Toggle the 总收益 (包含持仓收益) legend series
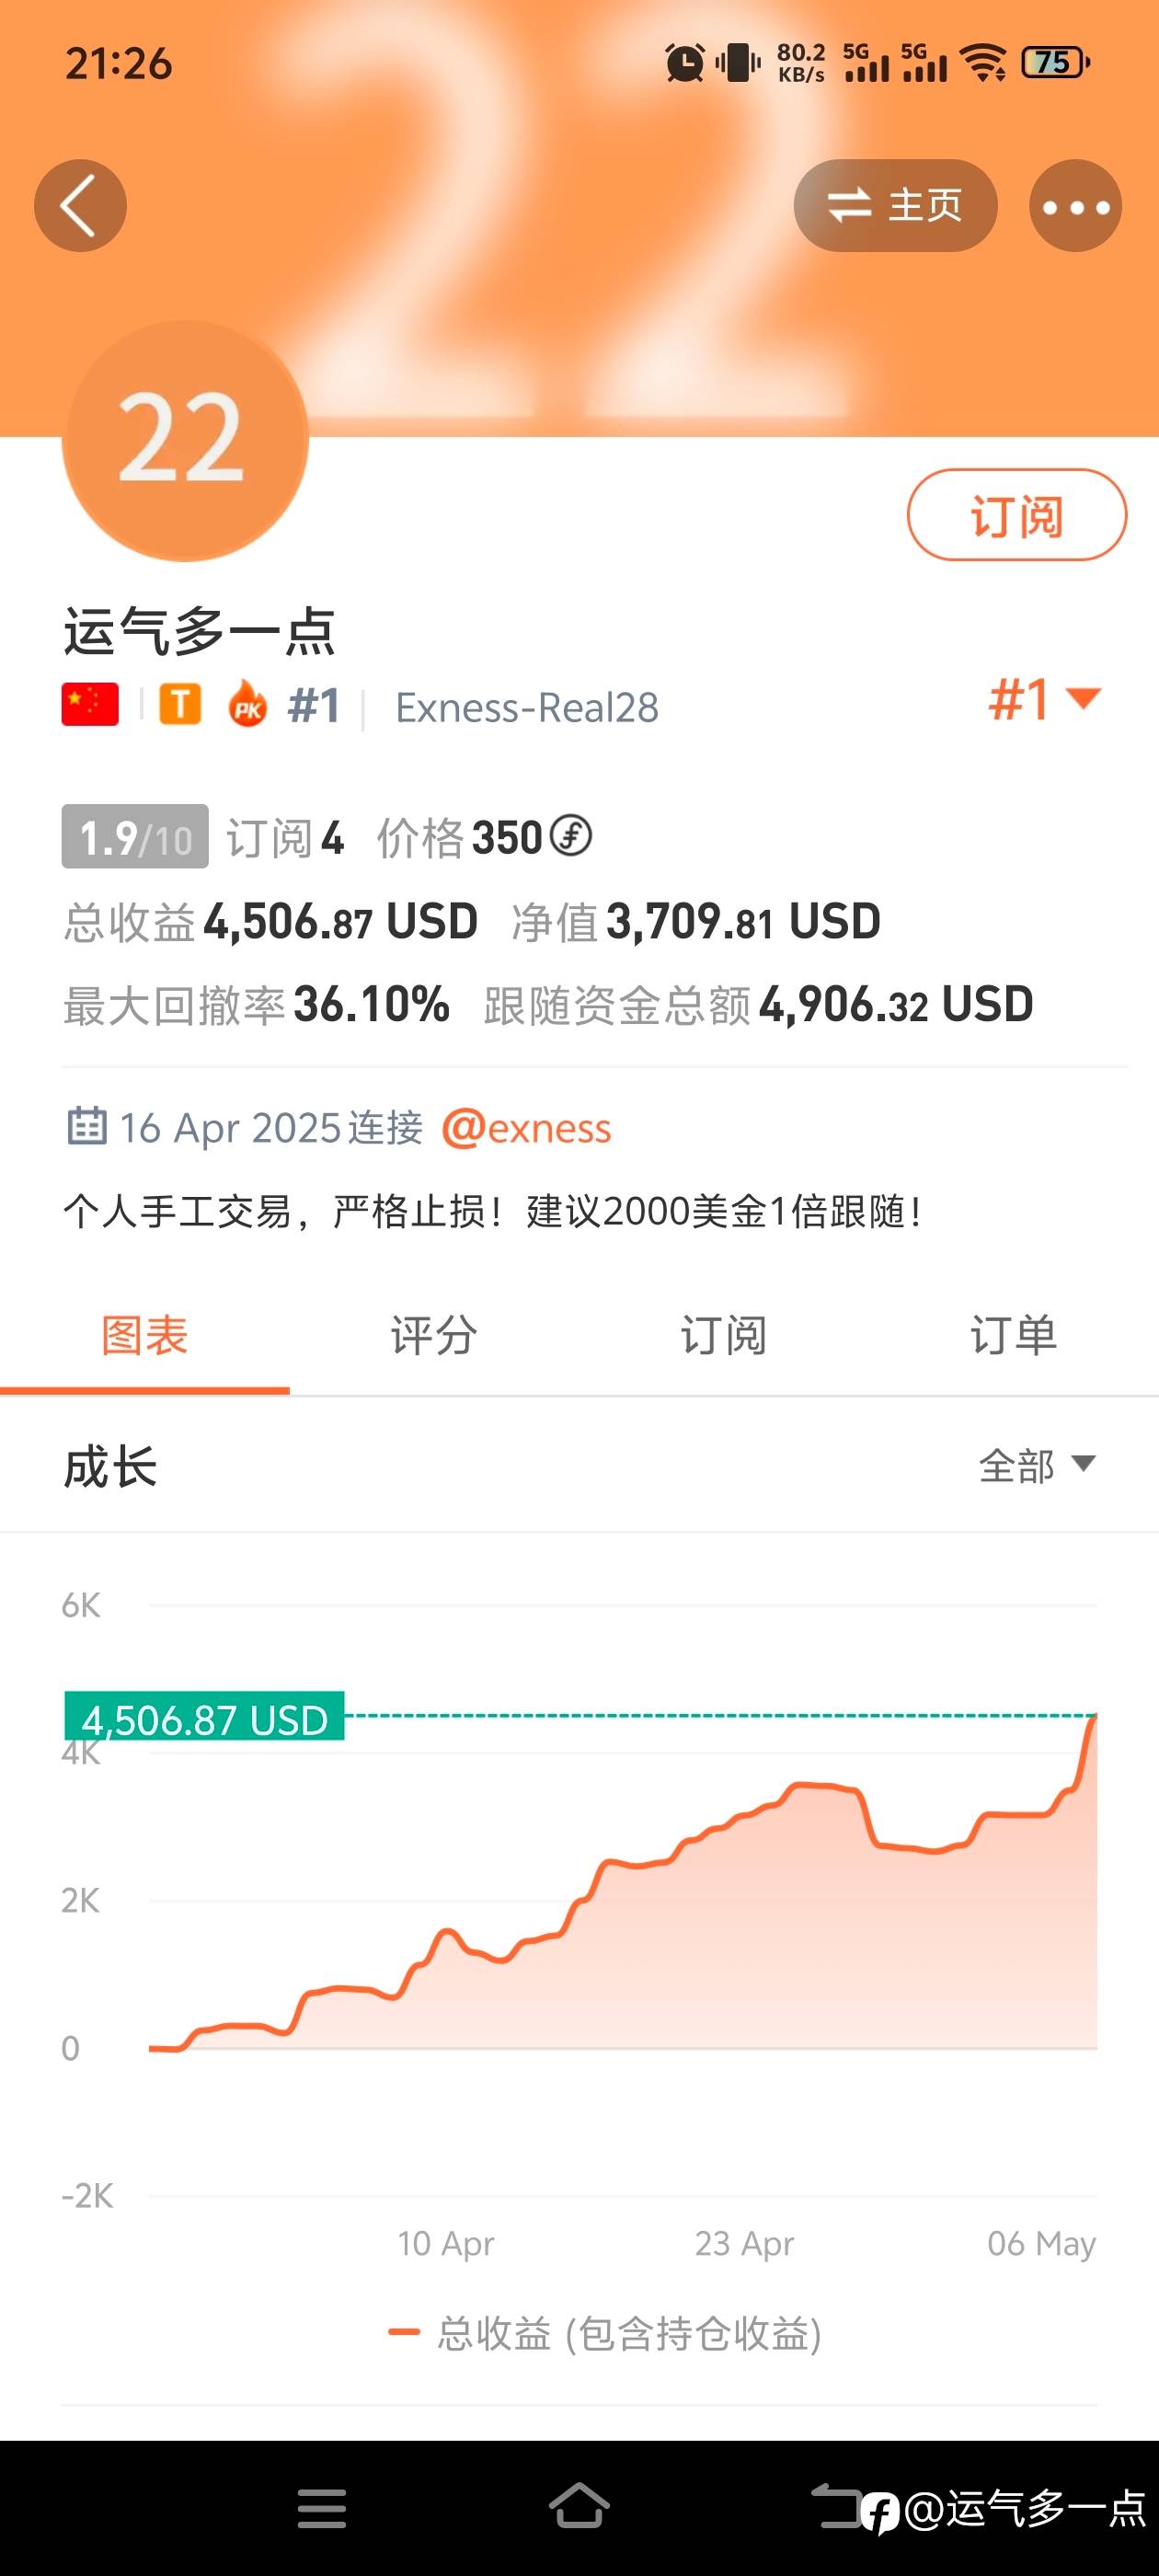The width and height of the screenshot is (1159, 2576). [605, 2334]
